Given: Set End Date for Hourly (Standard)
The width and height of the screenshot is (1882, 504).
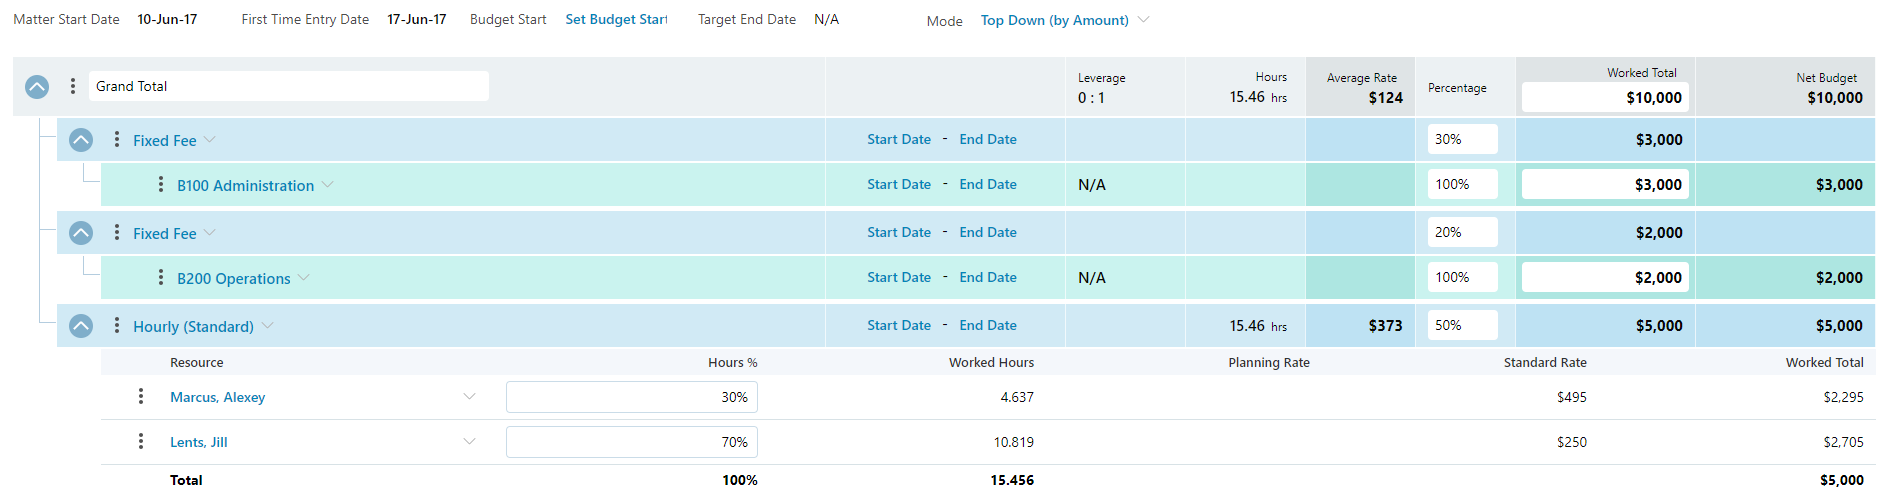Looking at the screenshot, I should click(x=988, y=326).
